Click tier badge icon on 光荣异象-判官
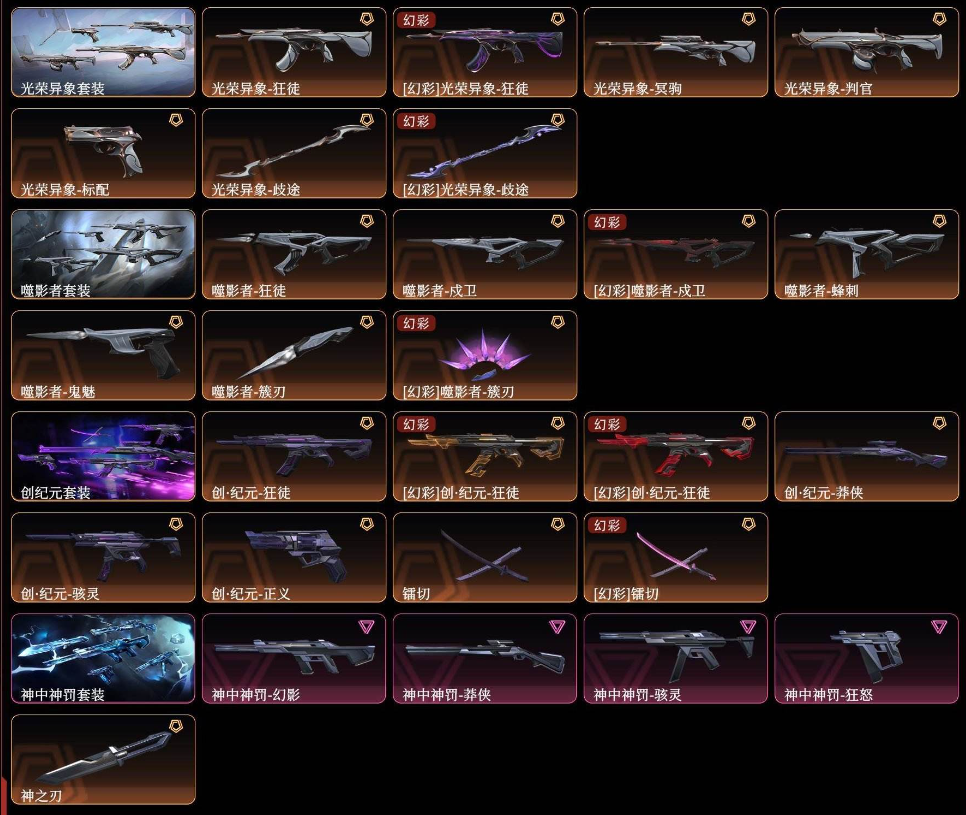Image resolution: width=966 pixels, height=815 pixels. 939,19
